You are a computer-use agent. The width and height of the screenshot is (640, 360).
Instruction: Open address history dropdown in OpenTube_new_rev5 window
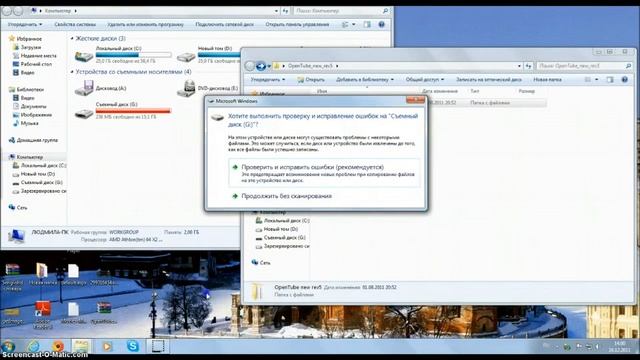[x=519, y=66]
